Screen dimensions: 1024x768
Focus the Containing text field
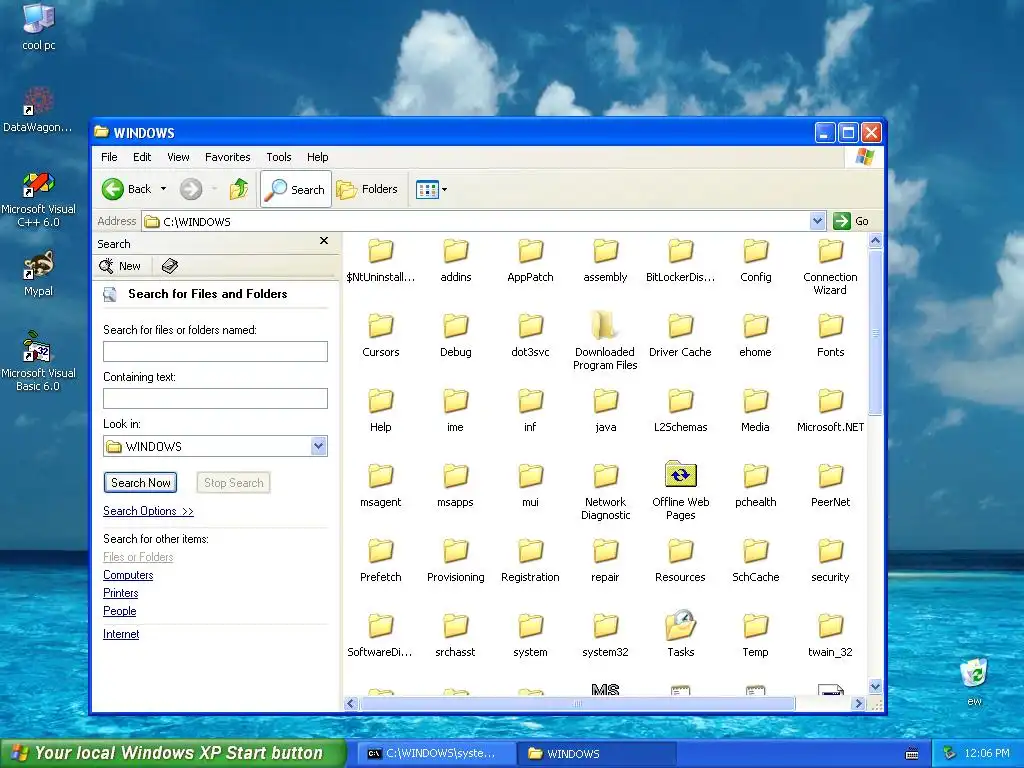click(x=216, y=398)
